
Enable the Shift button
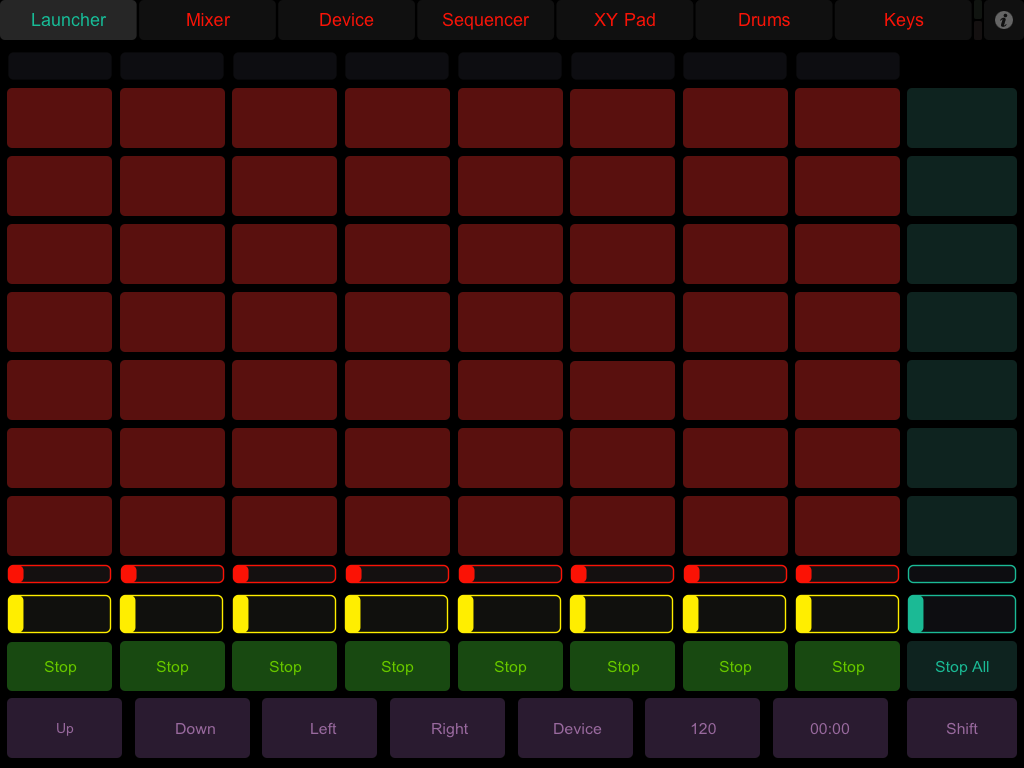click(961, 728)
